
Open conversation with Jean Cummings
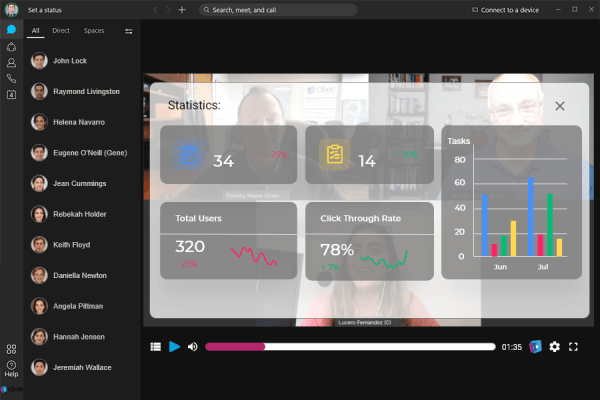click(x=82, y=183)
